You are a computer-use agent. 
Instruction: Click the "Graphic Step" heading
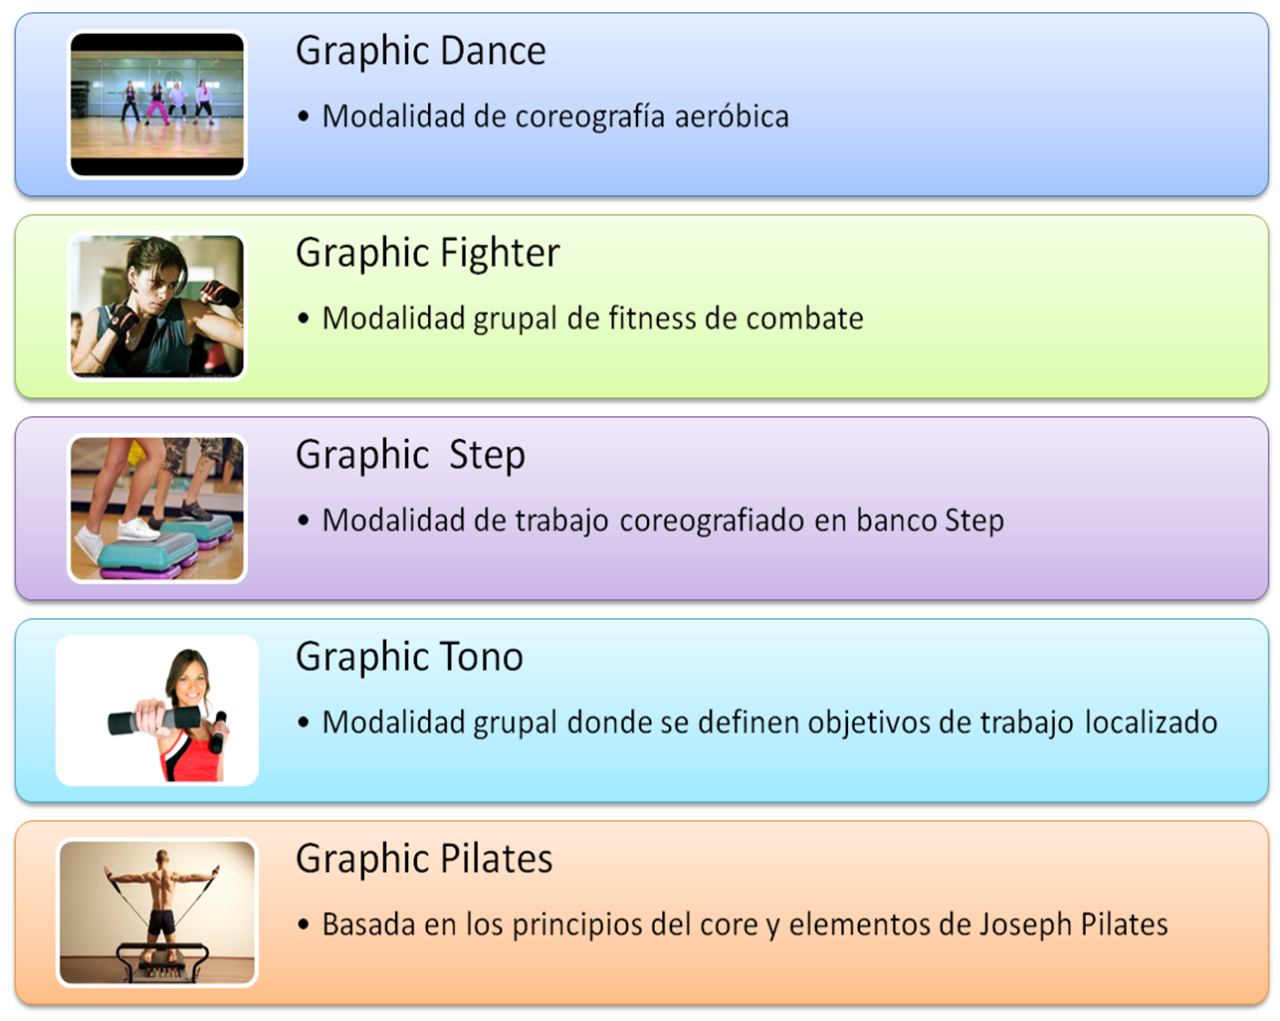point(410,455)
